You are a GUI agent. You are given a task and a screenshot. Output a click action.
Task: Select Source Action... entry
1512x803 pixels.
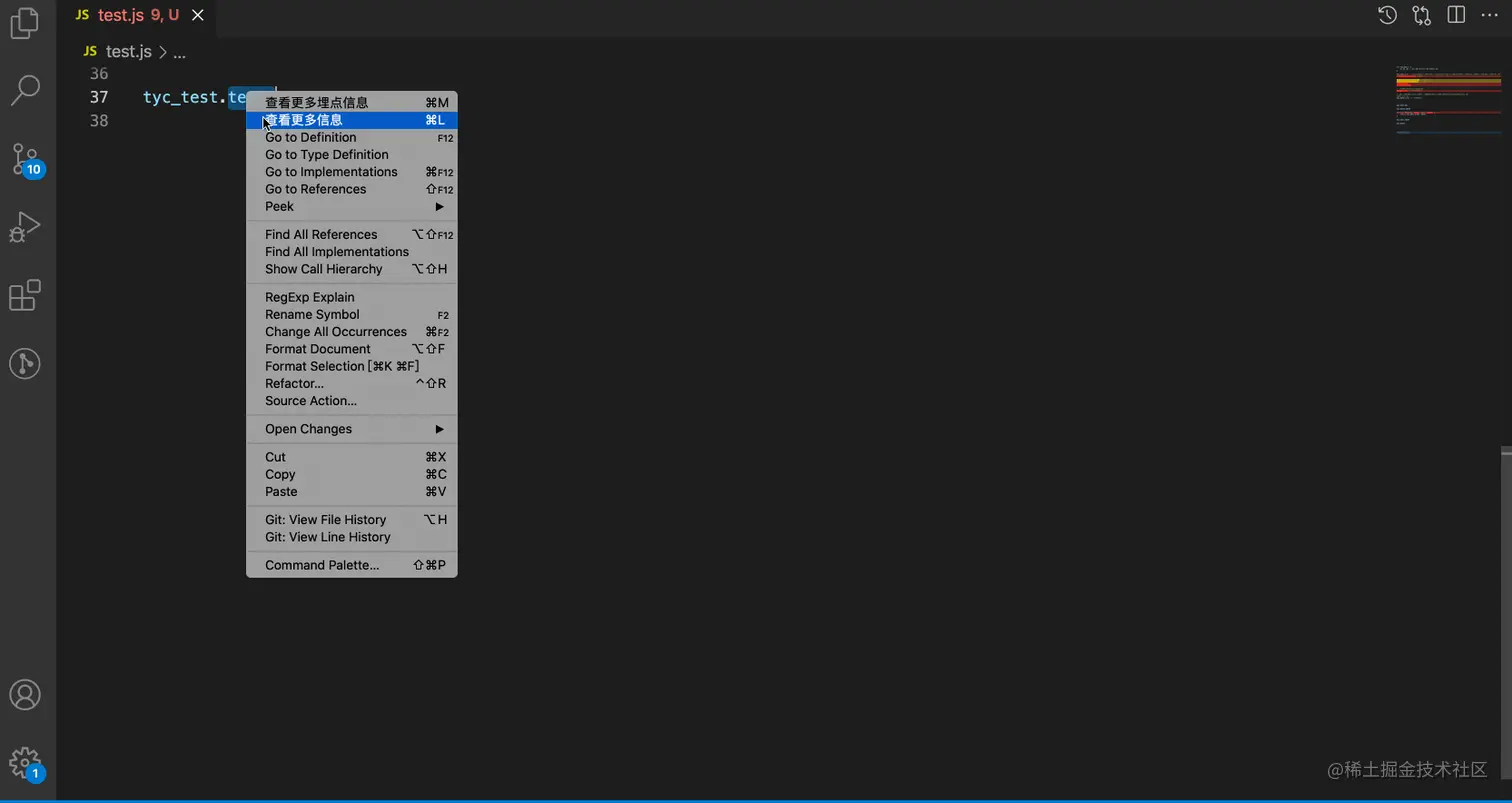coord(352,401)
